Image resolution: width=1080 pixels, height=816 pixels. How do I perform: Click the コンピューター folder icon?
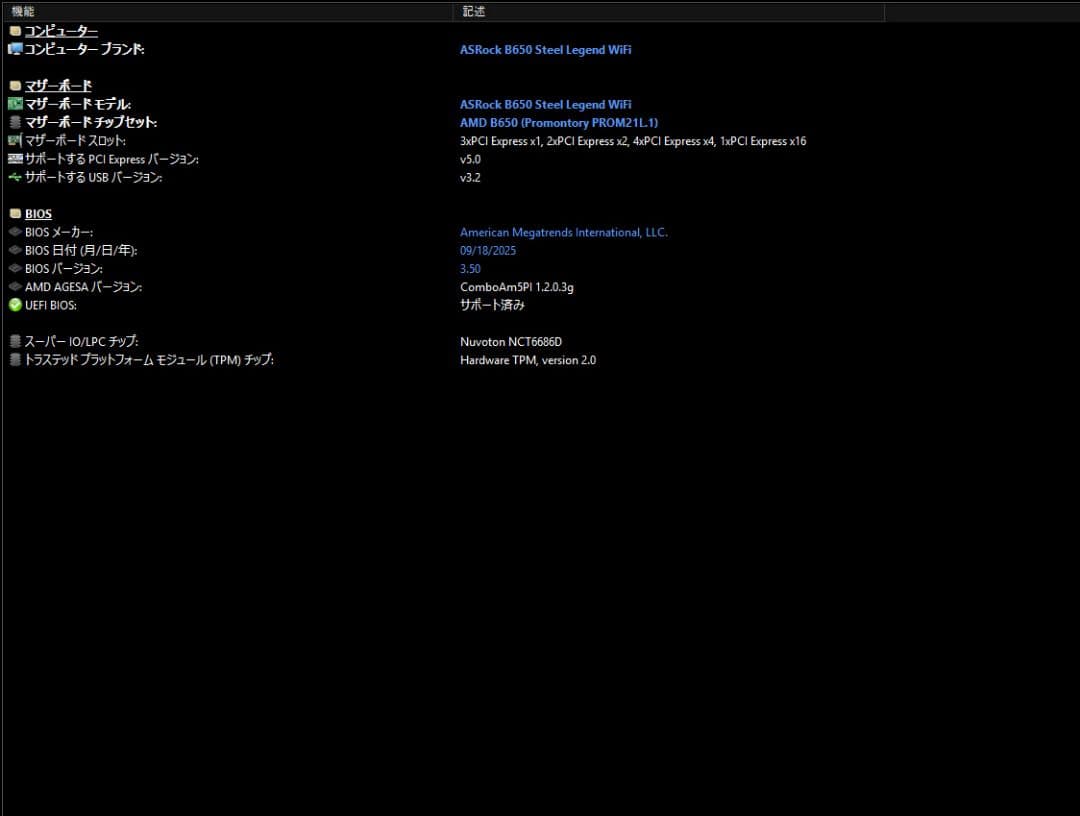(x=14, y=30)
